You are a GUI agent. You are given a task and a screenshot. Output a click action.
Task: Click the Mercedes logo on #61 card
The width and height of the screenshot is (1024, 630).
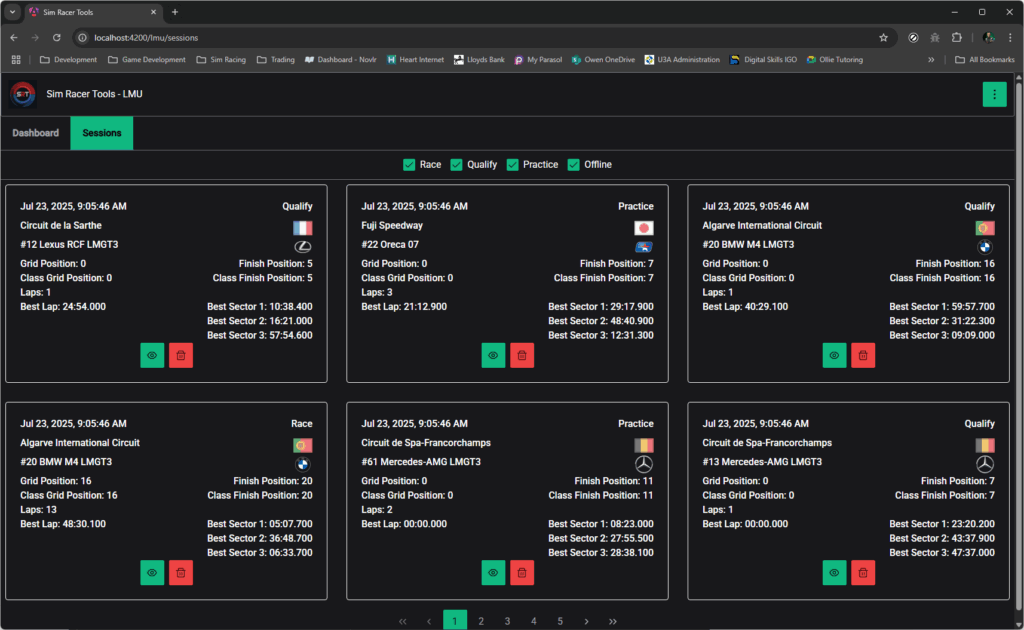[643, 464]
